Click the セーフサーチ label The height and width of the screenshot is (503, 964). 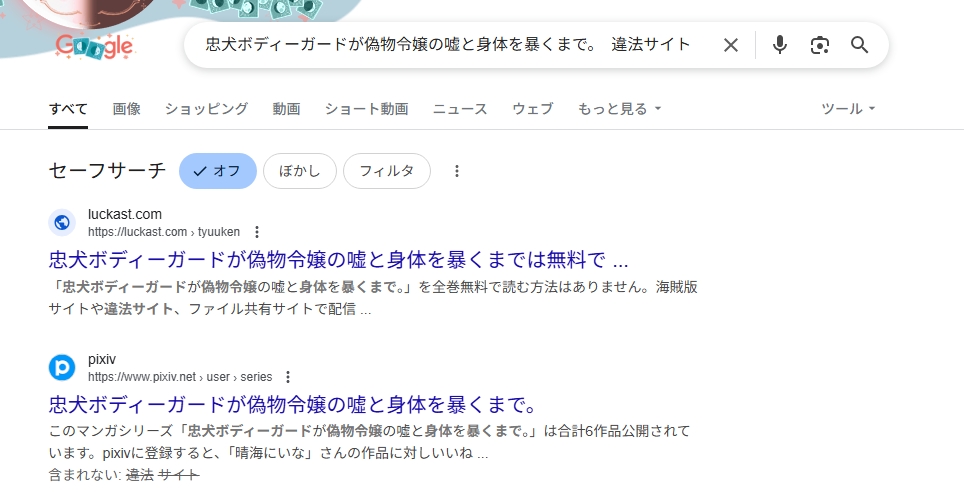click(x=107, y=170)
